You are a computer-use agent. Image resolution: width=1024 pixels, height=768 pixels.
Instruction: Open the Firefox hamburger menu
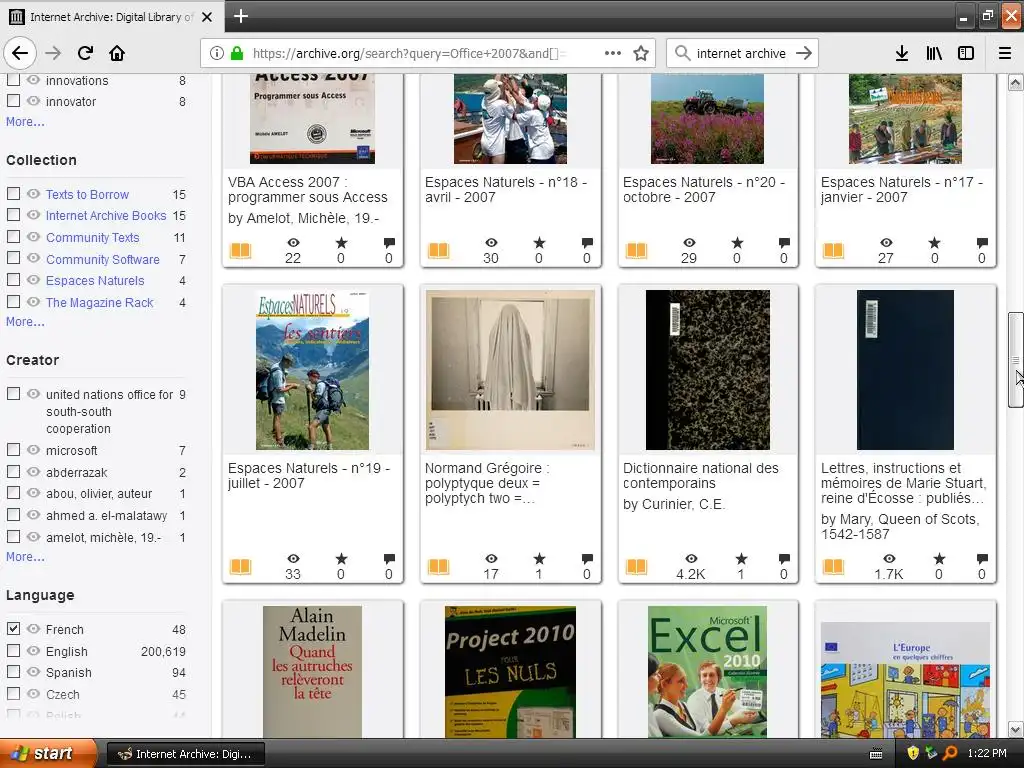[x=1005, y=53]
